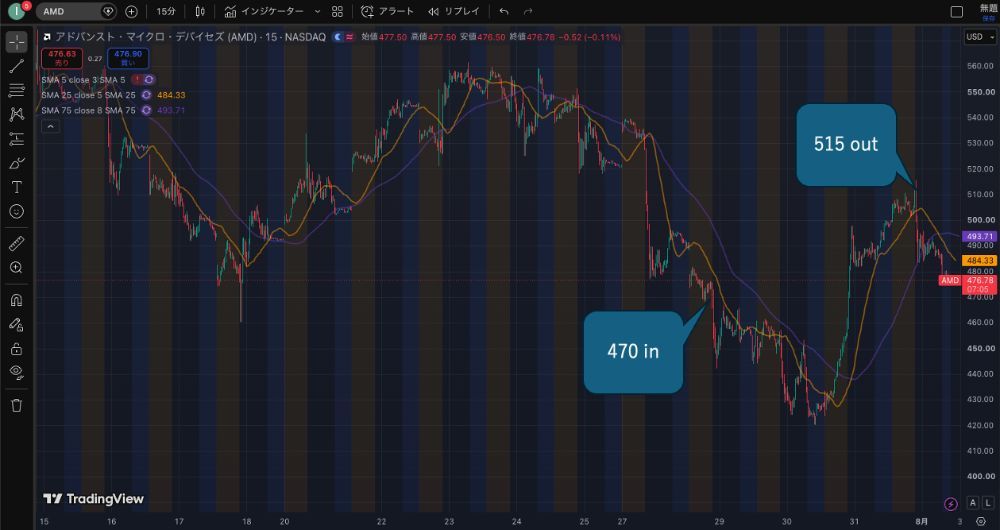Open chart settings hexagon gear icon
Screen dimensions: 1000x530
(x=981, y=522)
